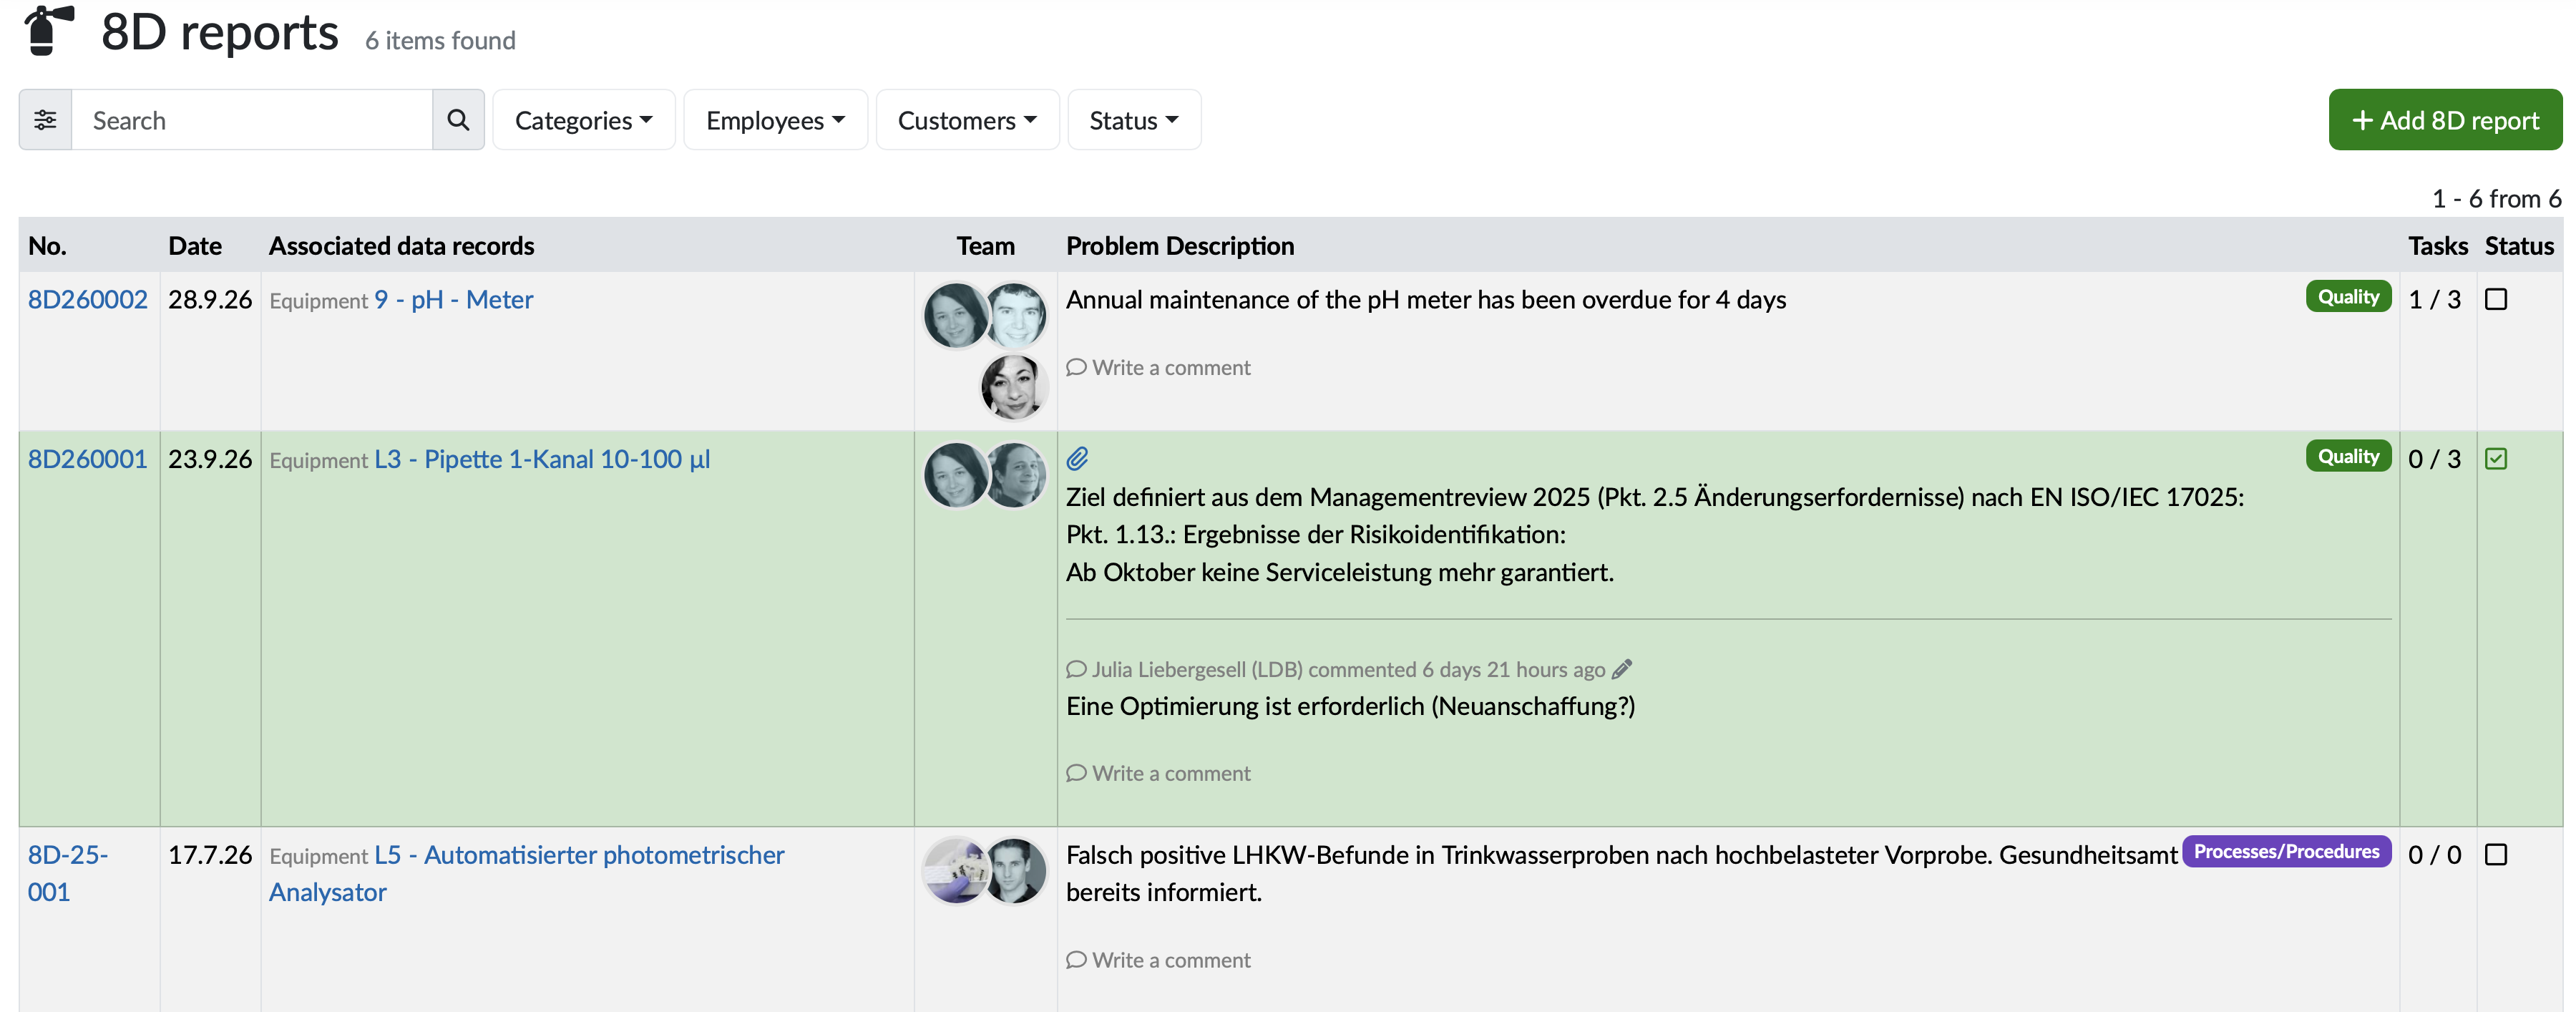This screenshot has height=1012, width=2576.
Task: Click the second team avatar in 8D260001 row
Action: pyautogui.click(x=1016, y=475)
